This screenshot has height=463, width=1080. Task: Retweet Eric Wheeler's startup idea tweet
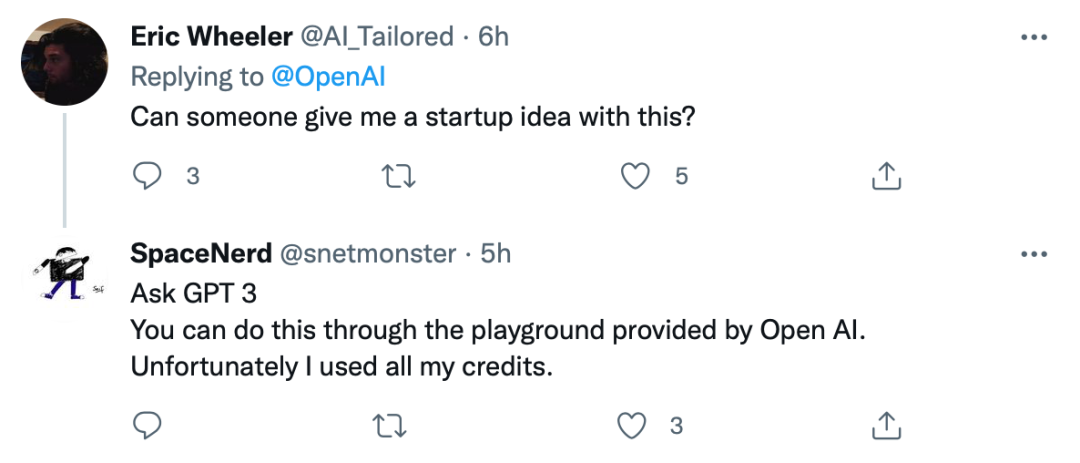pos(397,177)
